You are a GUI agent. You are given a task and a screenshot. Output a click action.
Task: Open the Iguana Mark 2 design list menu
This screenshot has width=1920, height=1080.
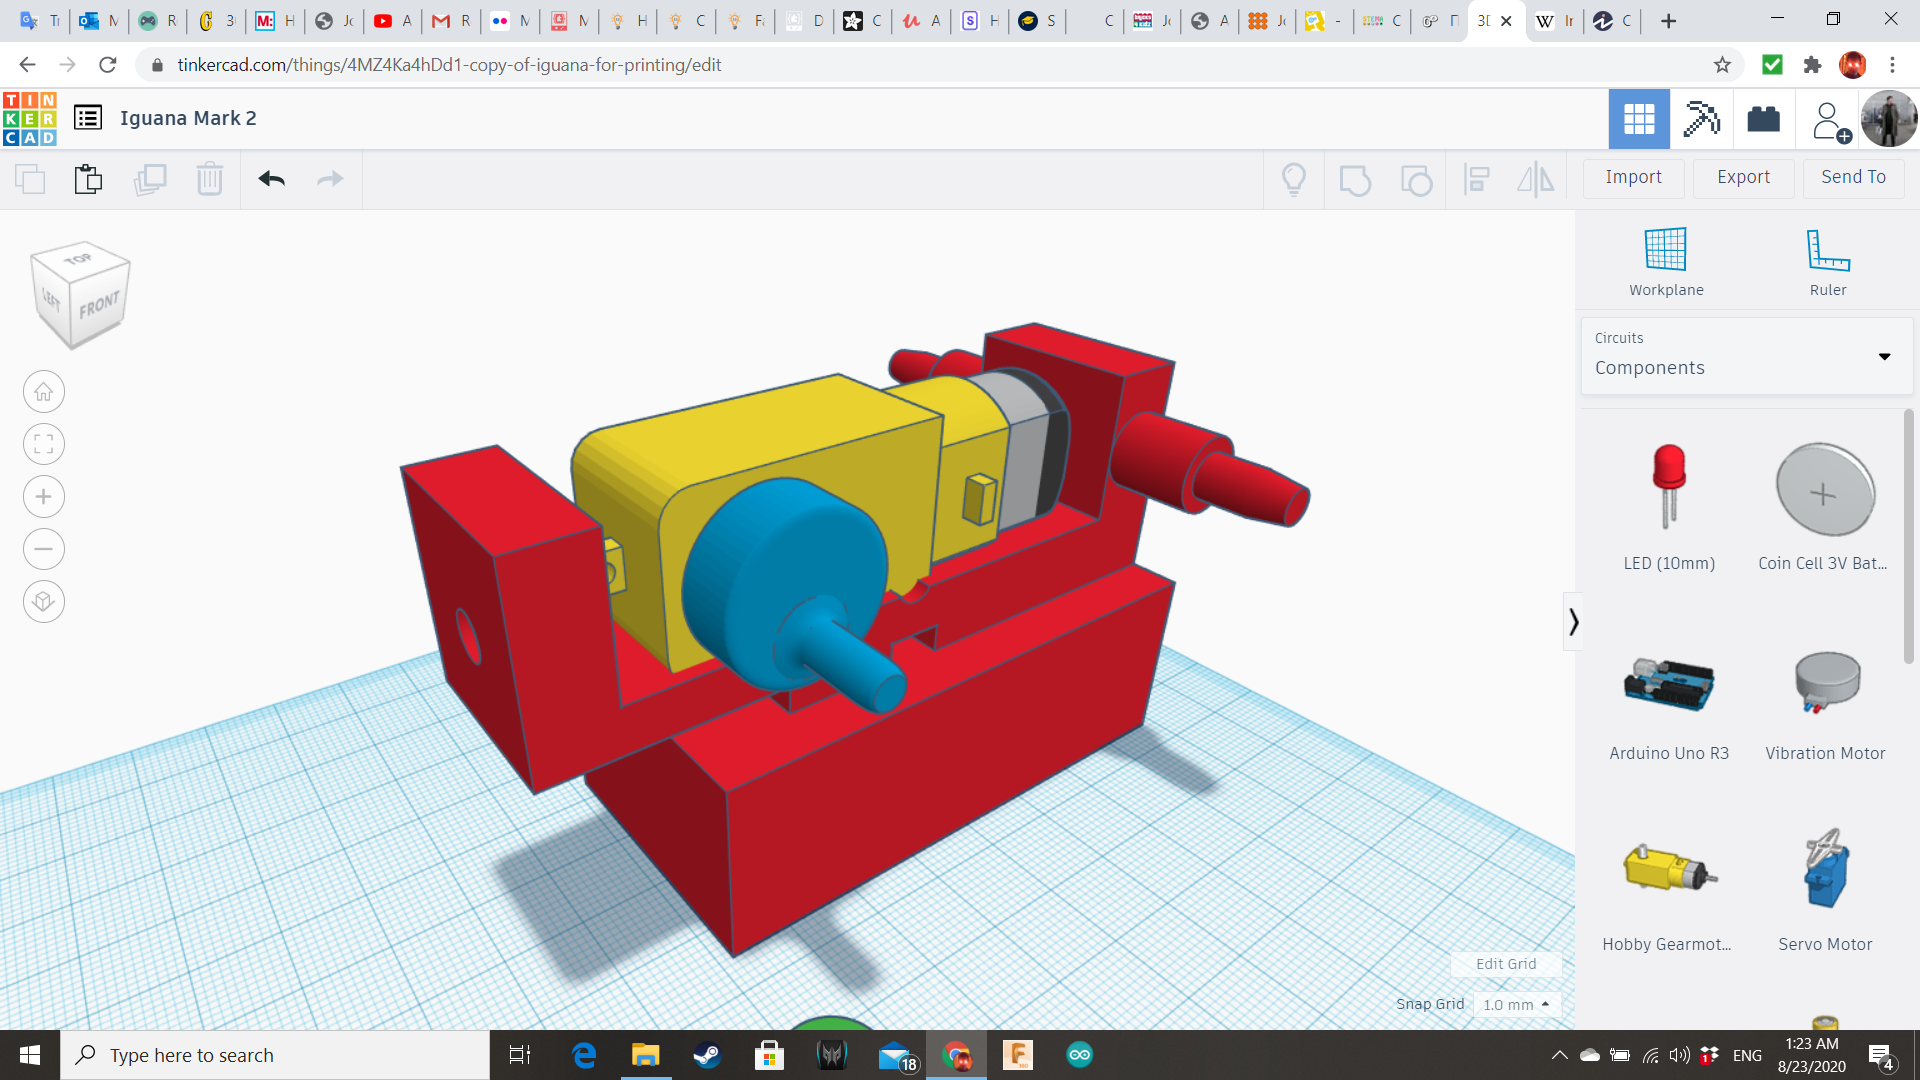pos(88,118)
